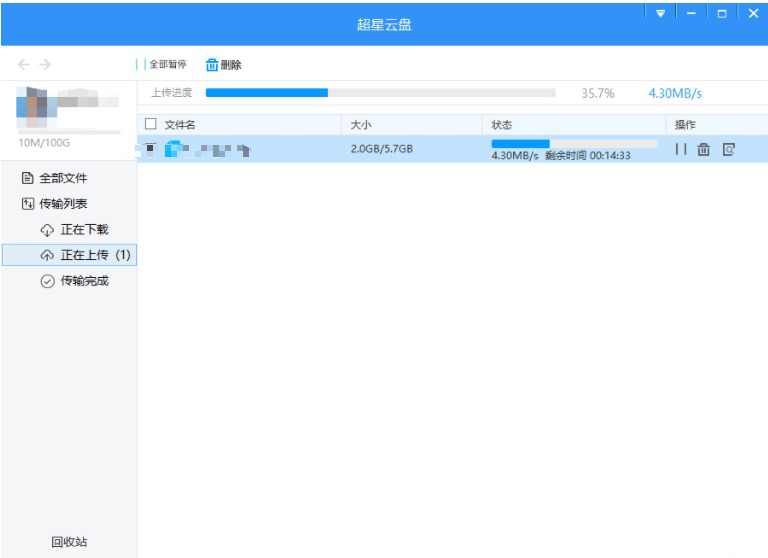Select 传输列表 in the sidebar
This screenshot has height=558, width=768.
54,203
